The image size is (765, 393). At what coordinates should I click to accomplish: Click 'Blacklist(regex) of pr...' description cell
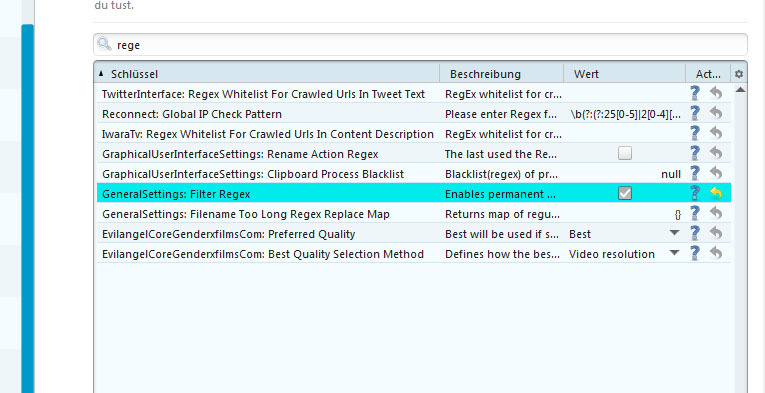pyautogui.click(x=502, y=174)
